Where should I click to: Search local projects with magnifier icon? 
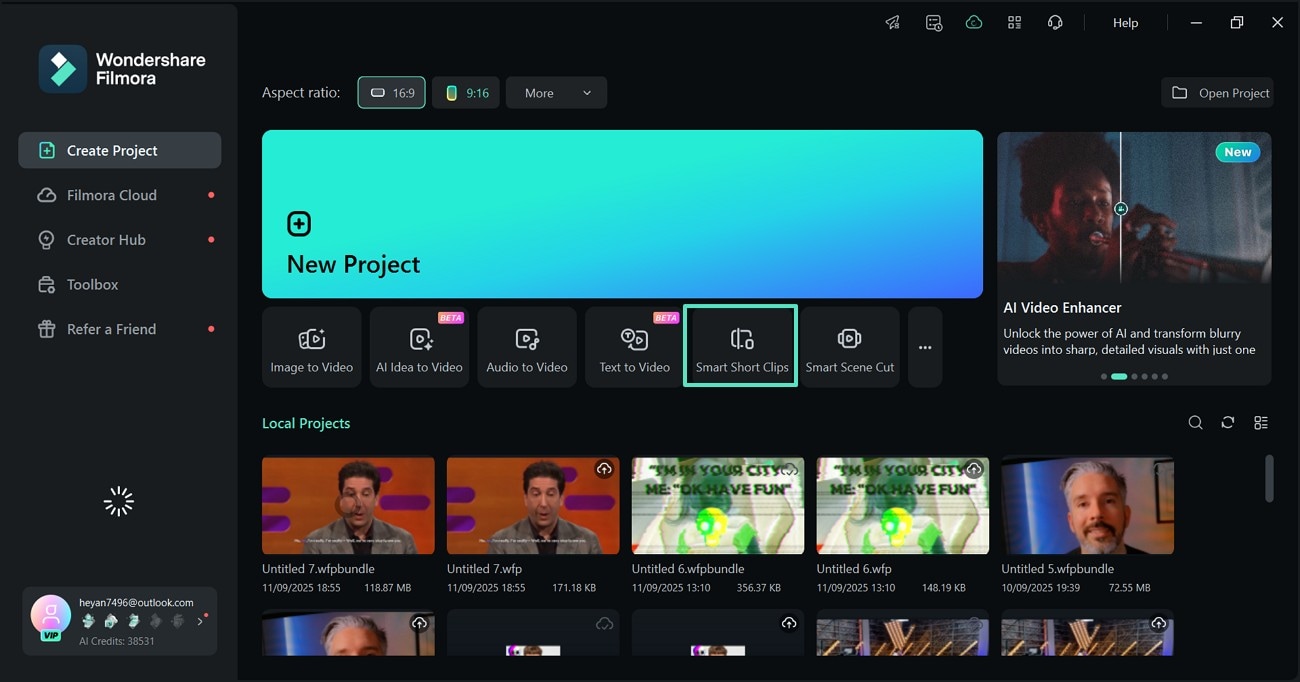[1195, 423]
